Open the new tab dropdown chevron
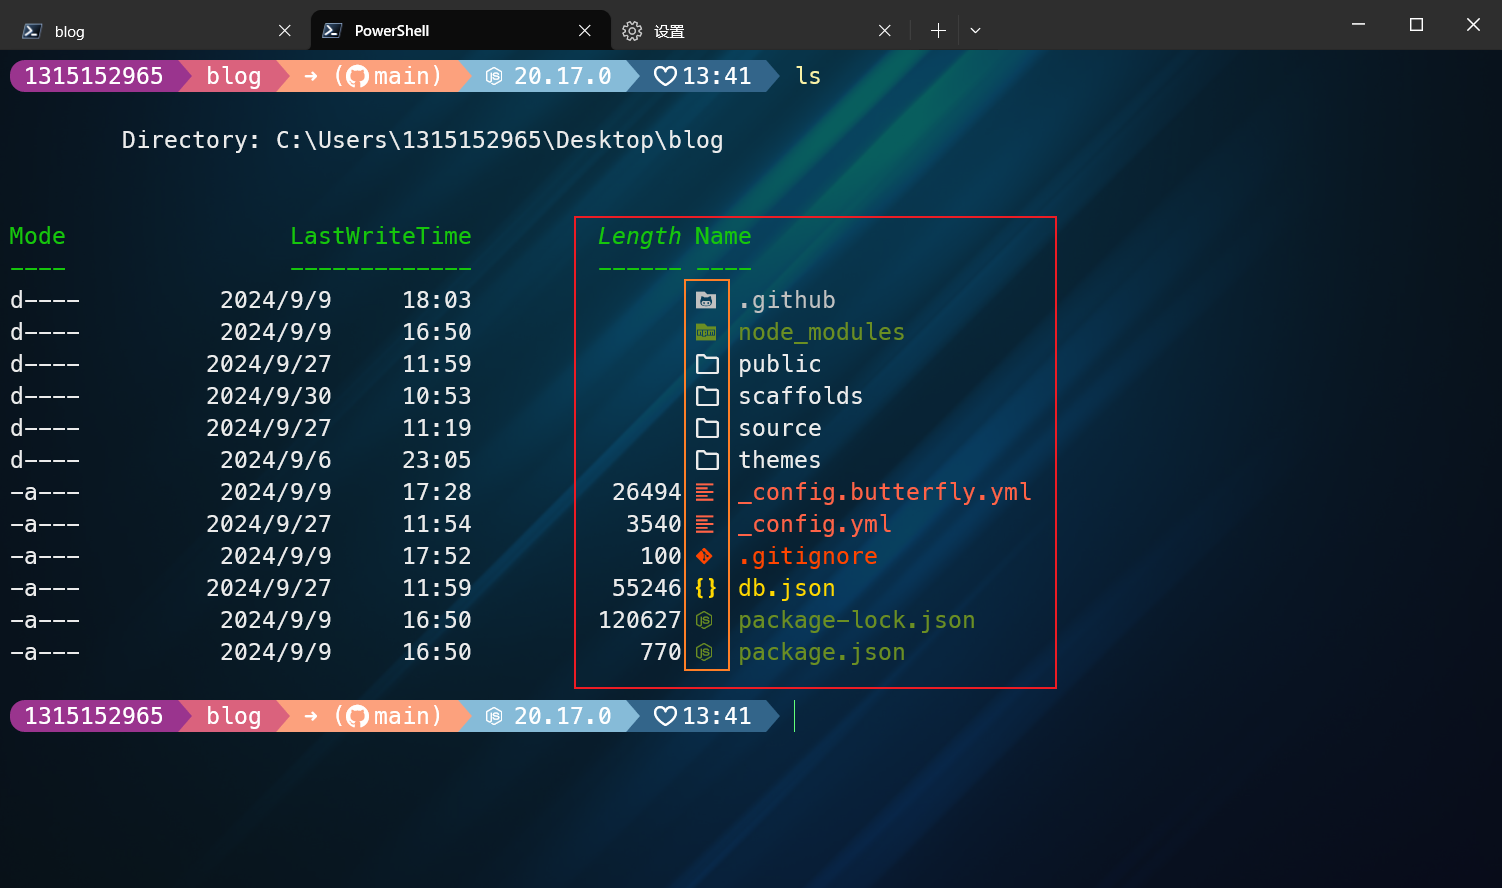 (x=975, y=31)
